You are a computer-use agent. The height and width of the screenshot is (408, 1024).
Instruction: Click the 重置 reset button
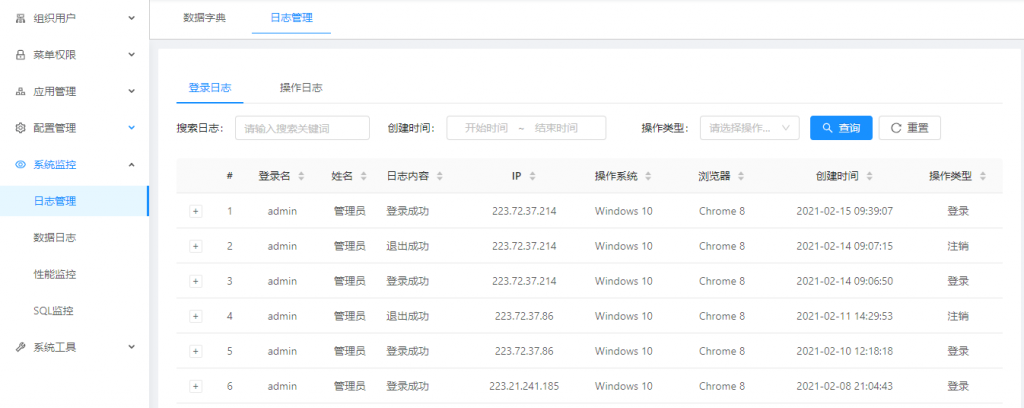click(x=909, y=128)
